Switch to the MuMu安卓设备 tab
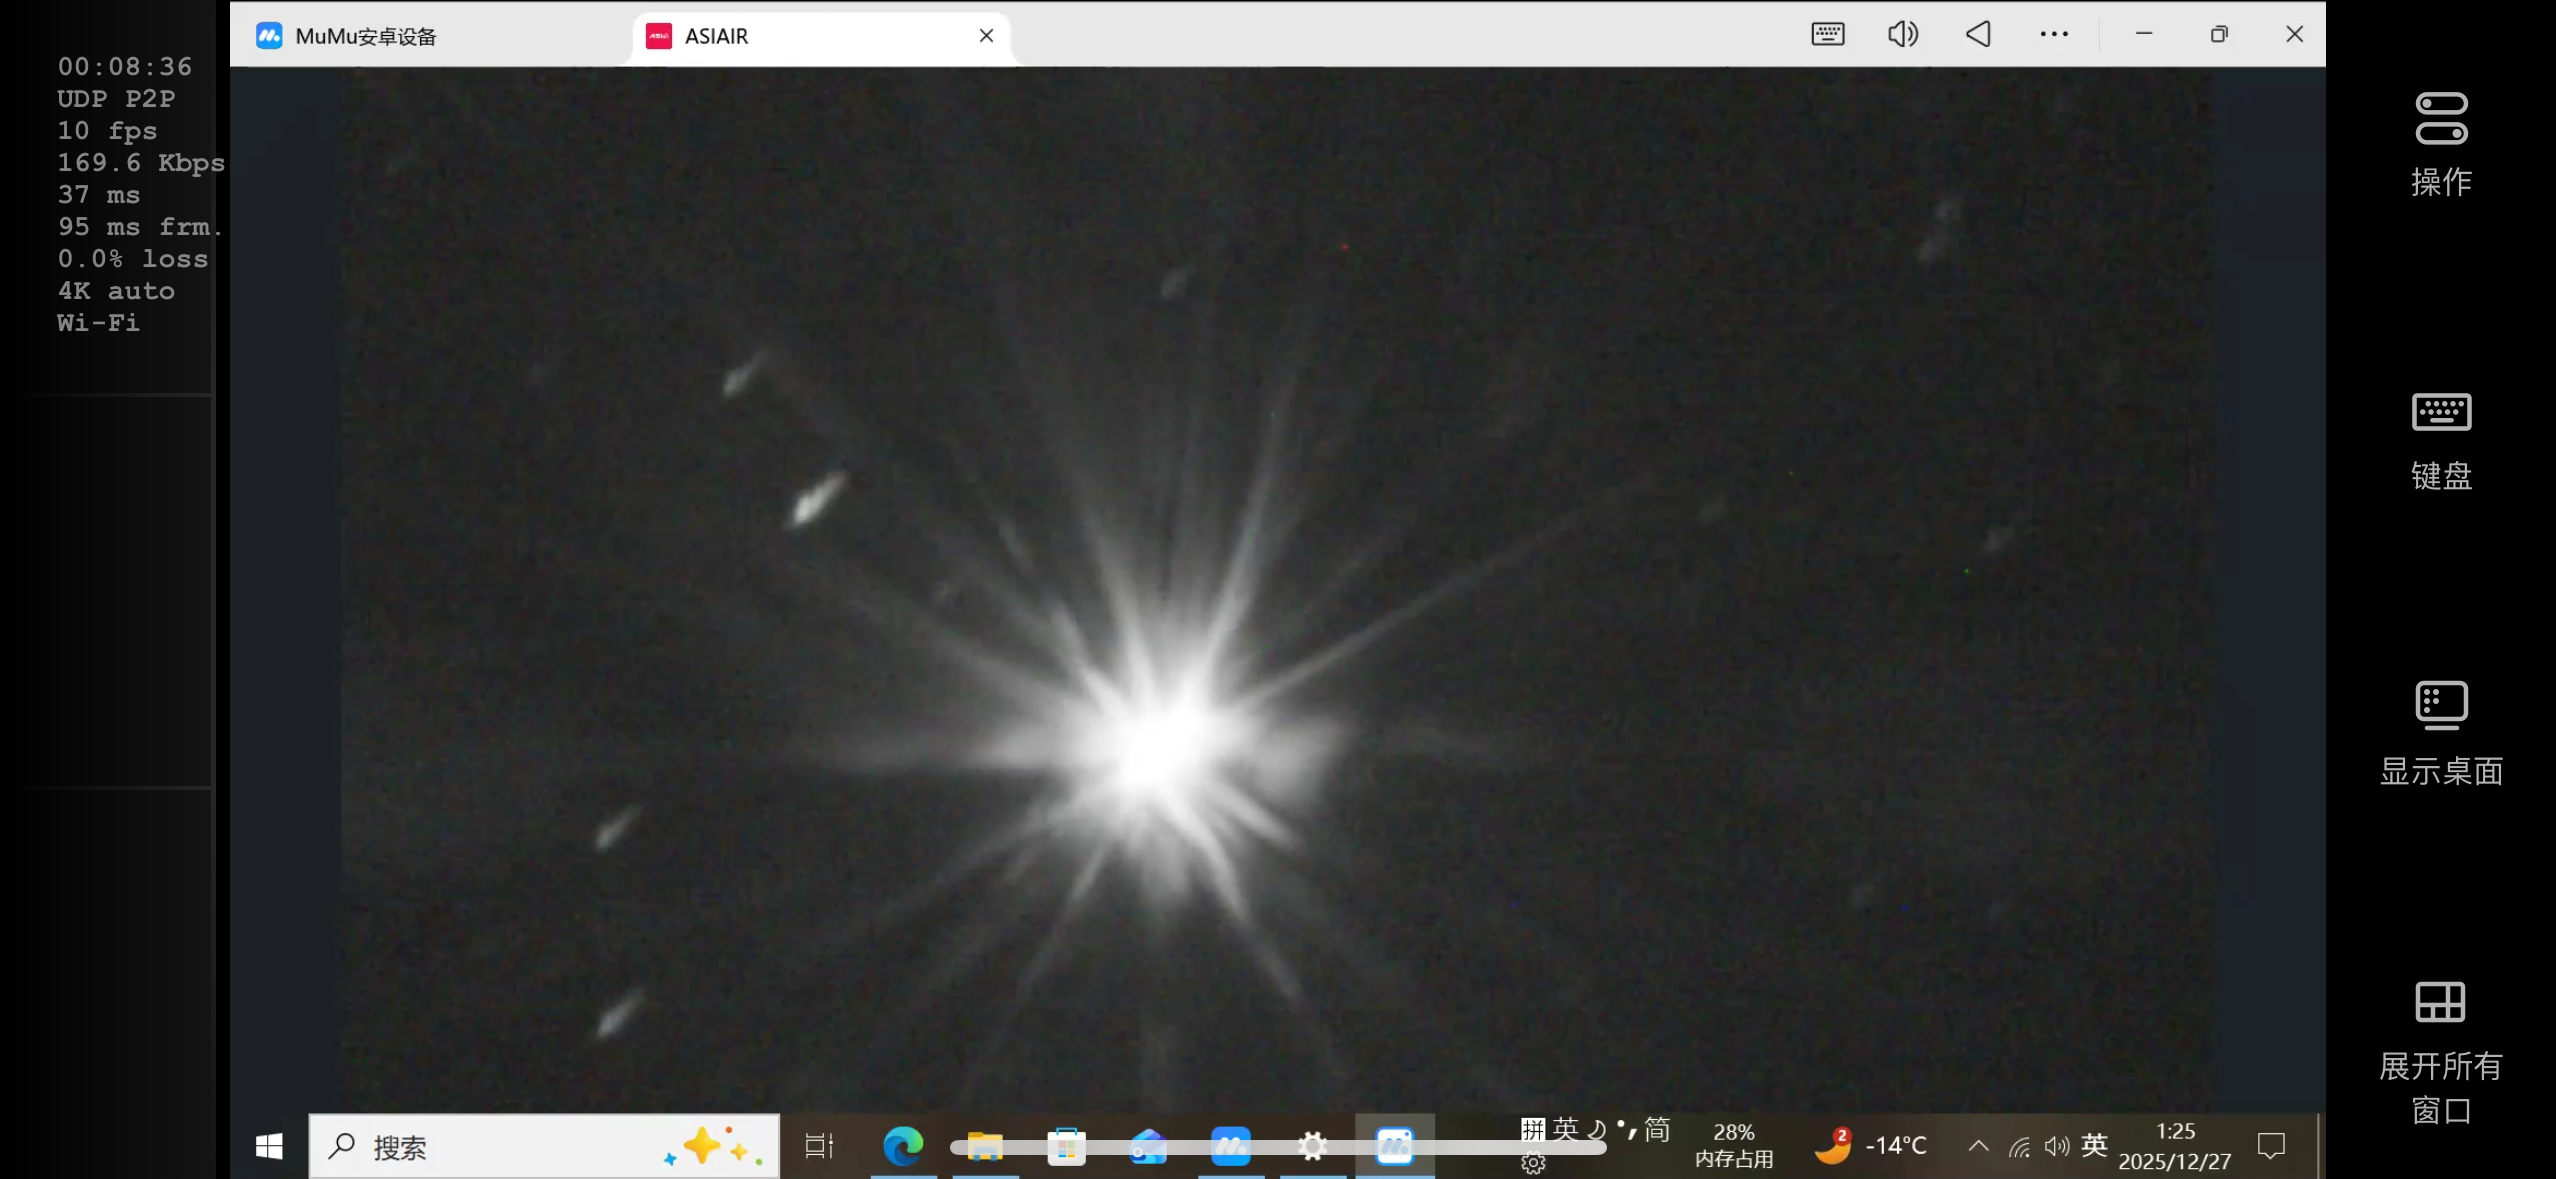2556x1179 pixels. pos(366,37)
